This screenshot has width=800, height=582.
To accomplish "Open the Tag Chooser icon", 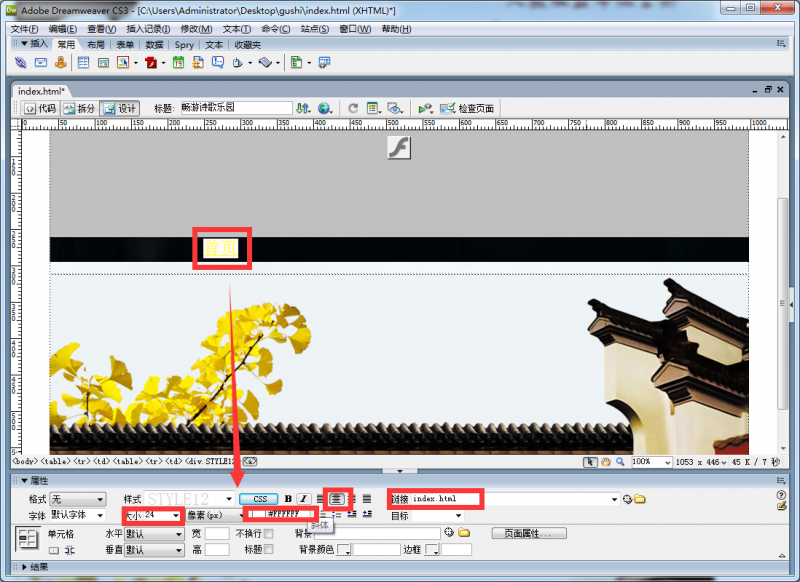I will (324, 63).
